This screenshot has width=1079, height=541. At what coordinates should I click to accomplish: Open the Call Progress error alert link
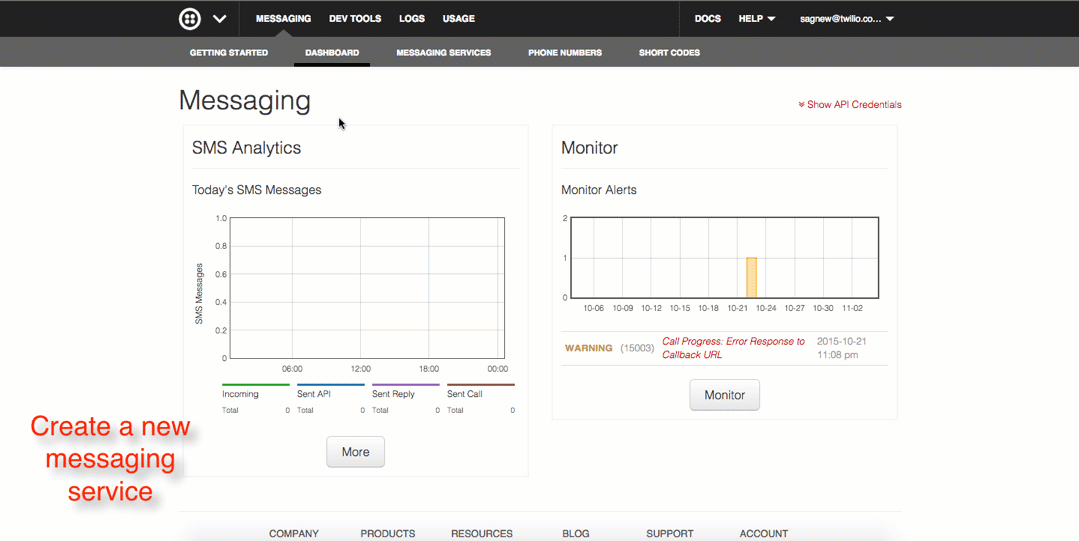click(x=734, y=348)
